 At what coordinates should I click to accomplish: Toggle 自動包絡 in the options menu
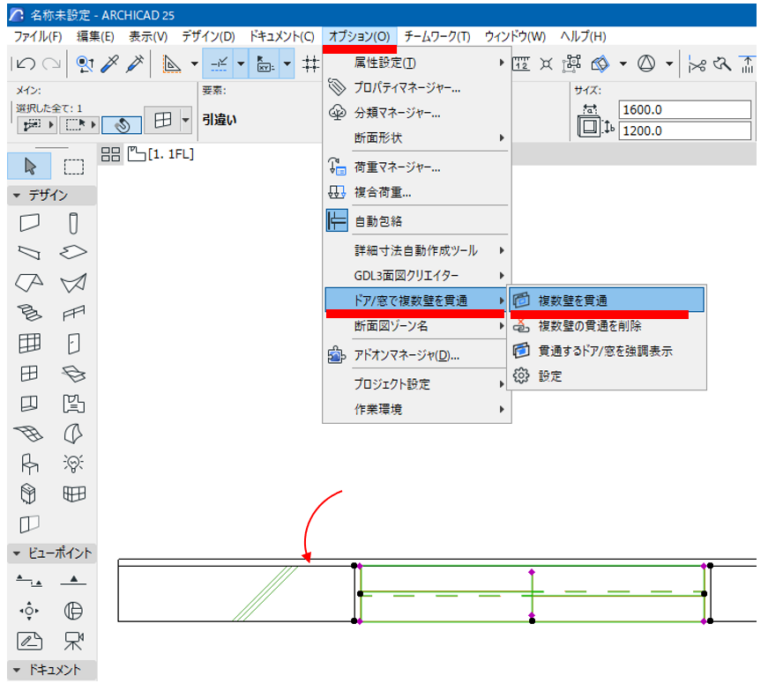[x=417, y=221]
